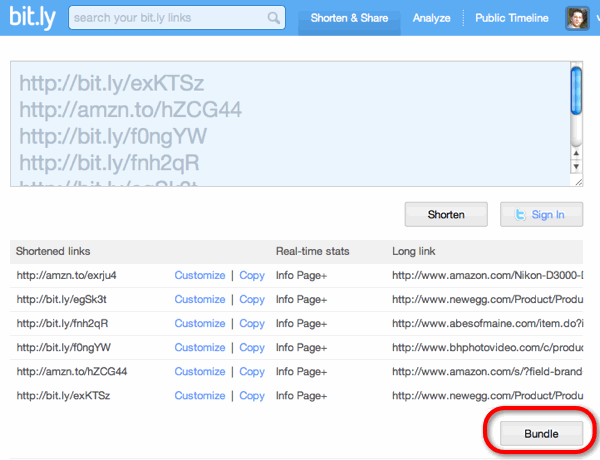Click inside the URL text area
600x460 pixels.
[290, 124]
